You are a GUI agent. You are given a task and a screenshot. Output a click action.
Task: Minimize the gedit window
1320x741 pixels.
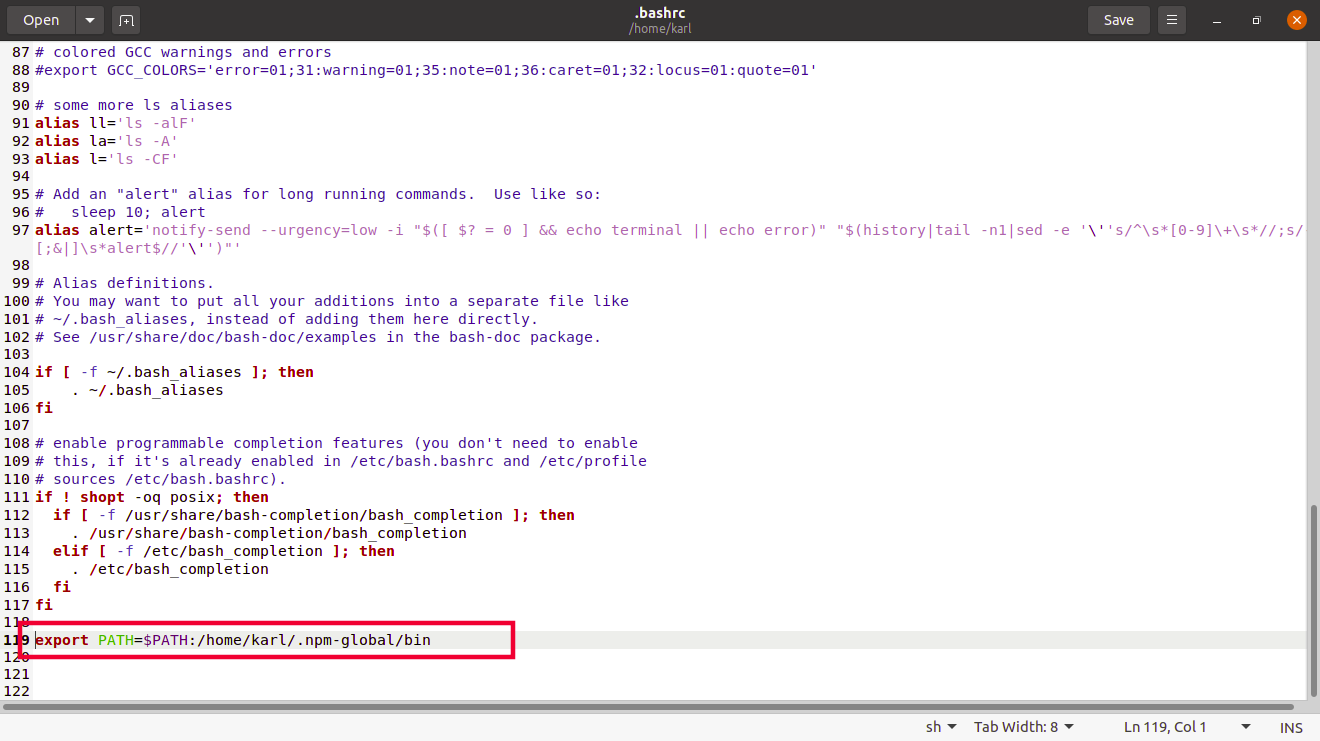point(1216,20)
